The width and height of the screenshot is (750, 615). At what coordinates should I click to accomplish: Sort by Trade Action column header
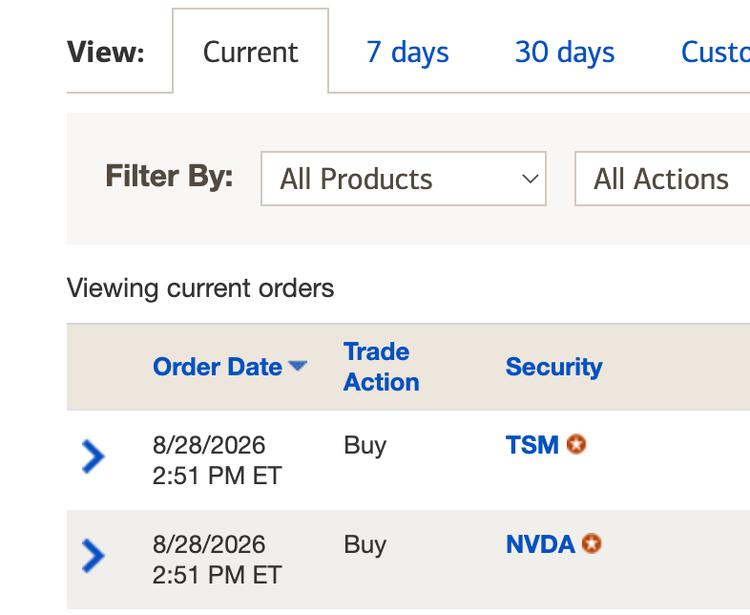[381, 367]
